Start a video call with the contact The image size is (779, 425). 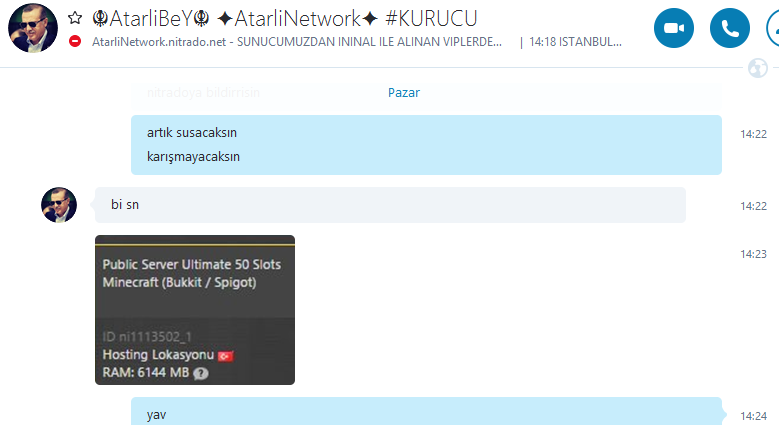[674, 28]
